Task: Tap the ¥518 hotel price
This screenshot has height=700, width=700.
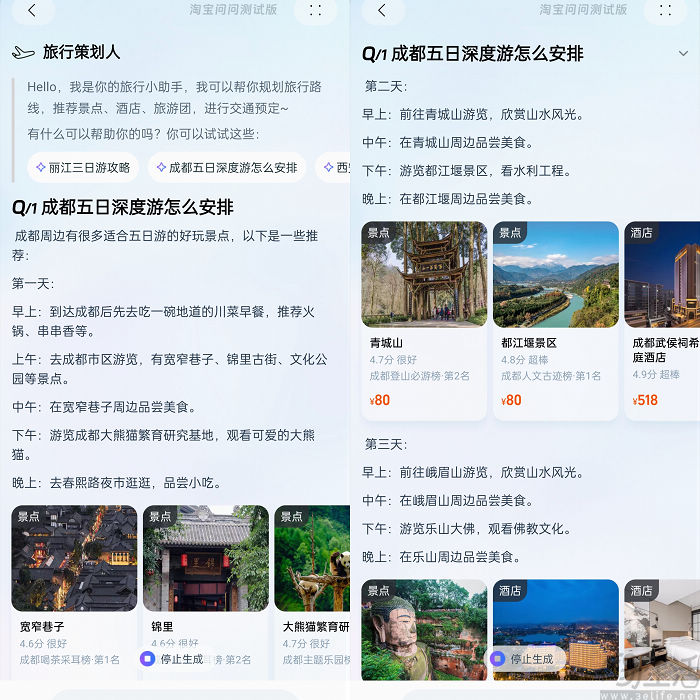Action: [645, 400]
